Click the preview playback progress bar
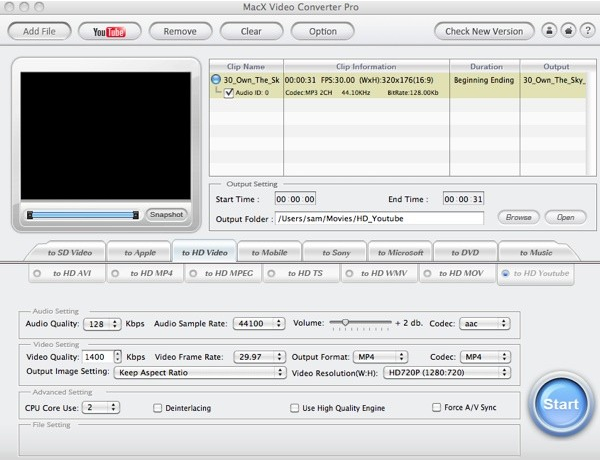600x460 pixels. click(x=83, y=215)
